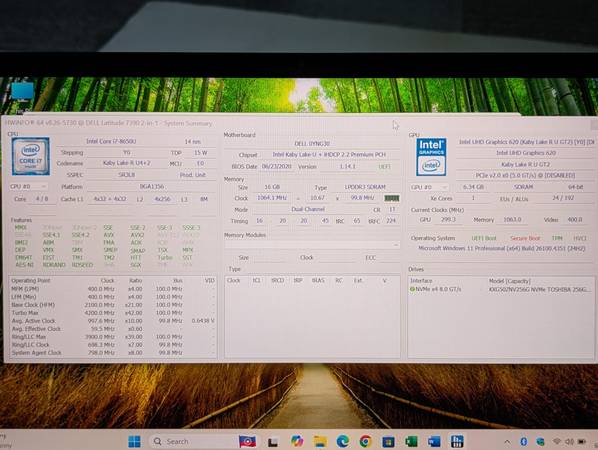
Task: Click the battery tray icon
Action: (x=582, y=442)
